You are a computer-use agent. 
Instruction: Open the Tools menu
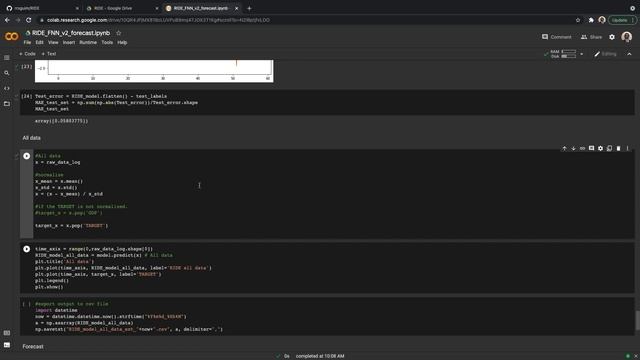pos(107,42)
